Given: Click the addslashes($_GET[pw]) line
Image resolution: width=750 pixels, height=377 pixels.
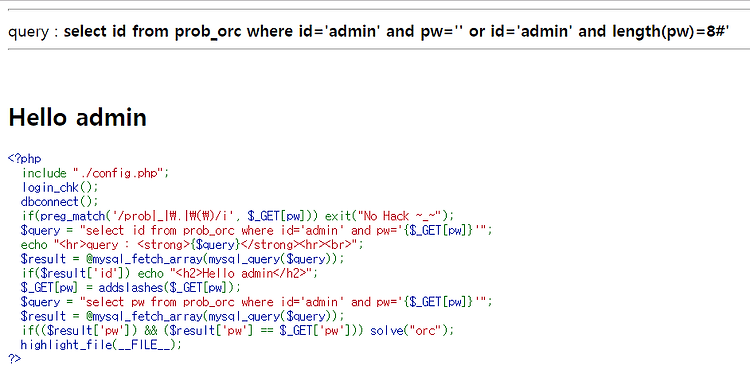Looking at the screenshot, I should pos(131,288).
